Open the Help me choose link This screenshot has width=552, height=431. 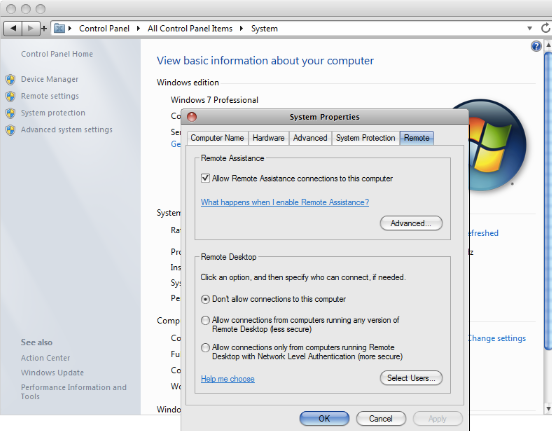click(227, 379)
